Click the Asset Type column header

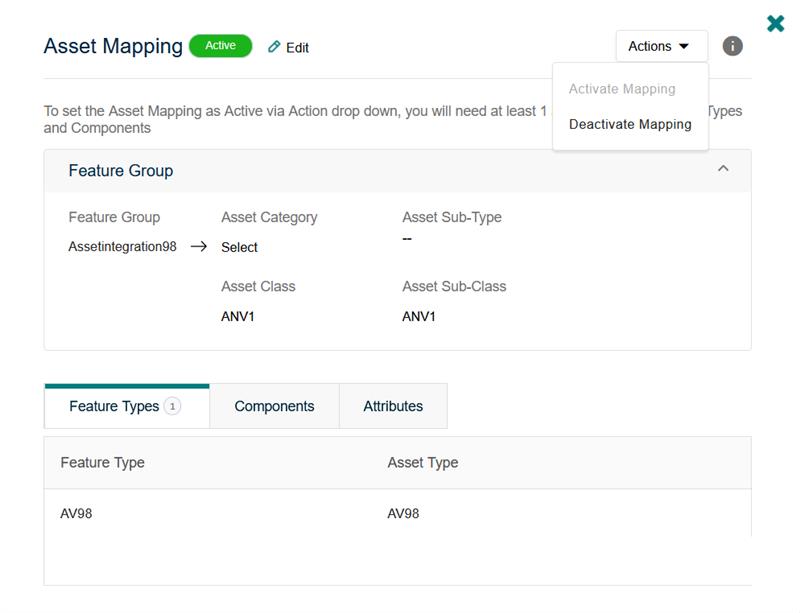tap(423, 462)
